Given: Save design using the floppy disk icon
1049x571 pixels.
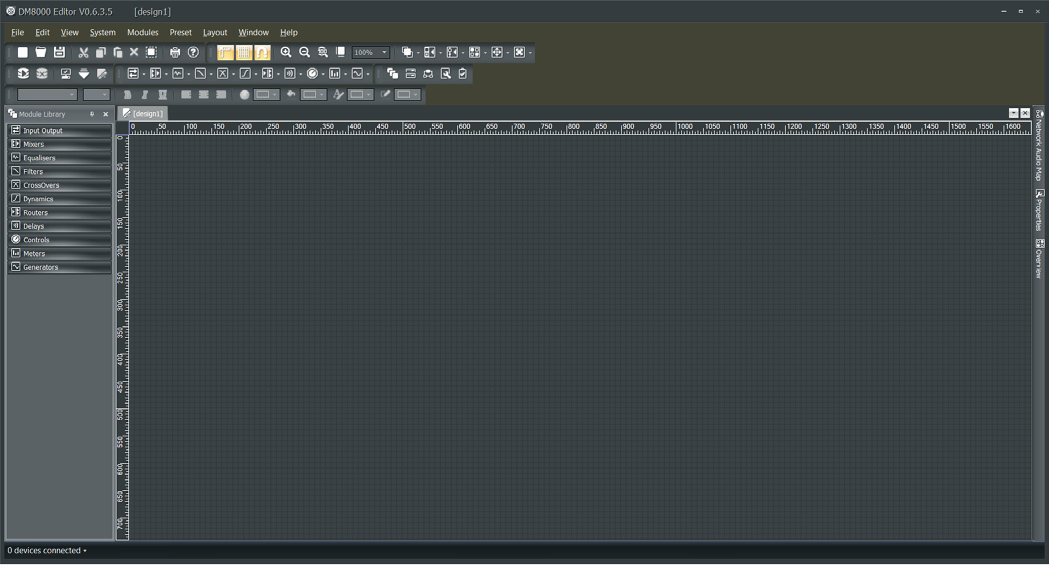Looking at the screenshot, I should [x=59, y=52].
